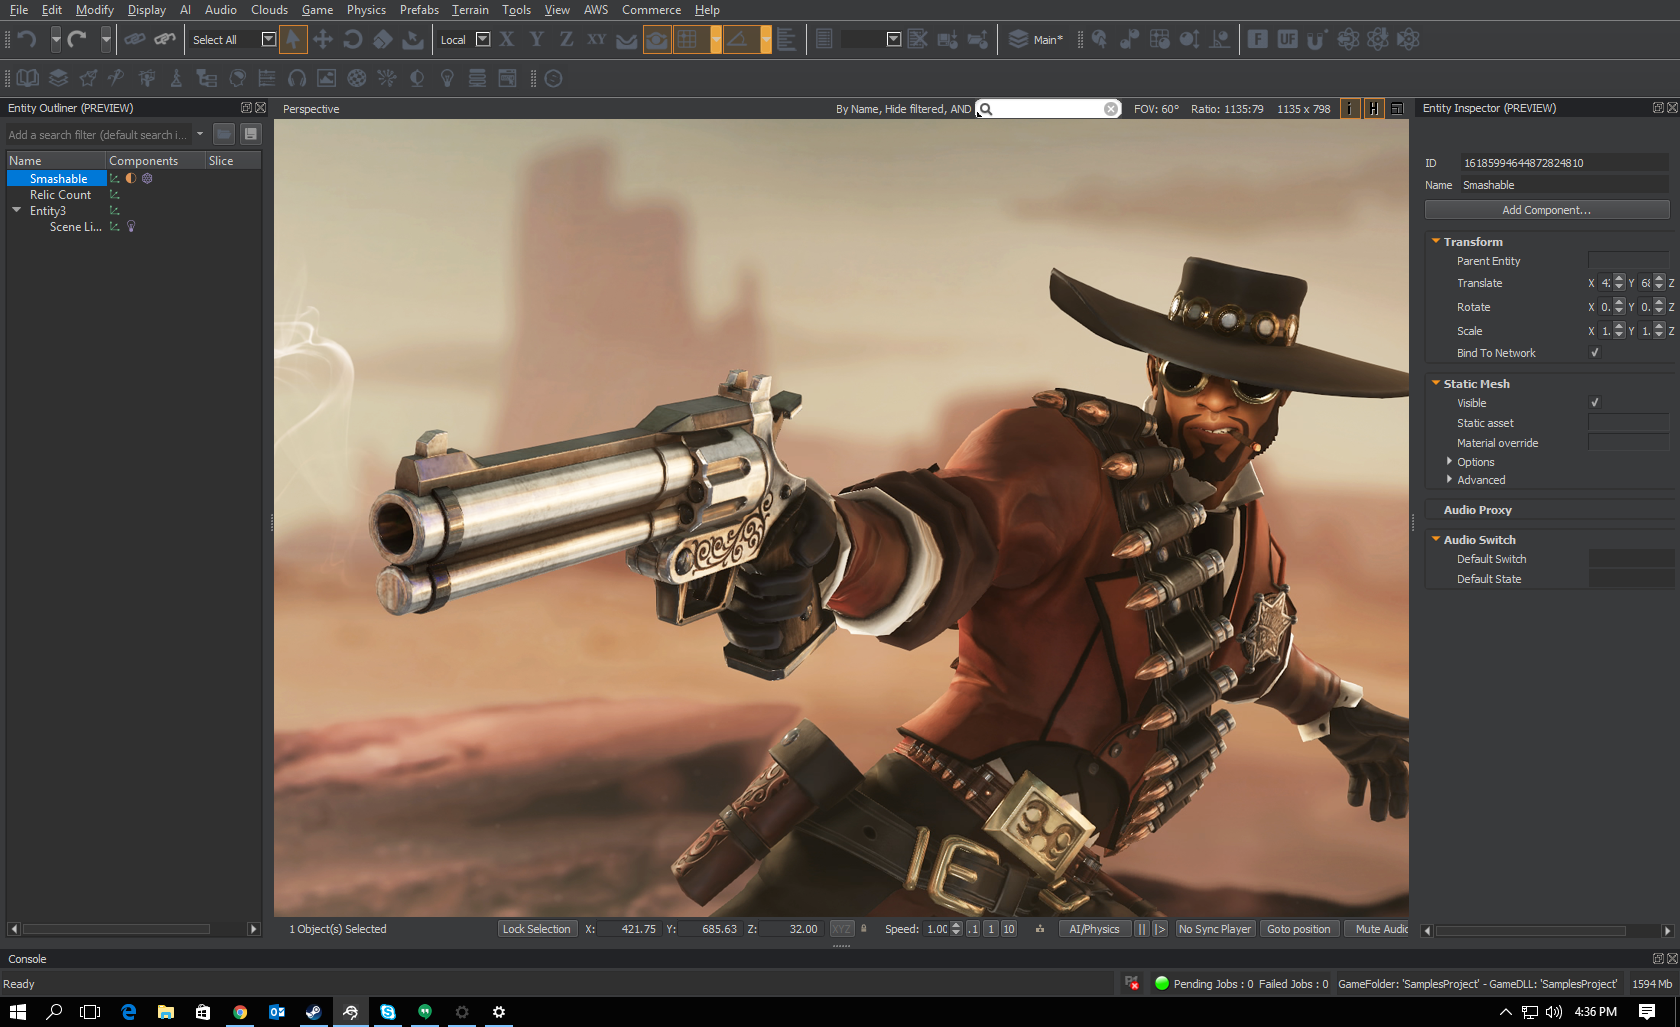1680x1027 pixels.
Task: Click the Unlink objects chain icon
Action: 164,40
